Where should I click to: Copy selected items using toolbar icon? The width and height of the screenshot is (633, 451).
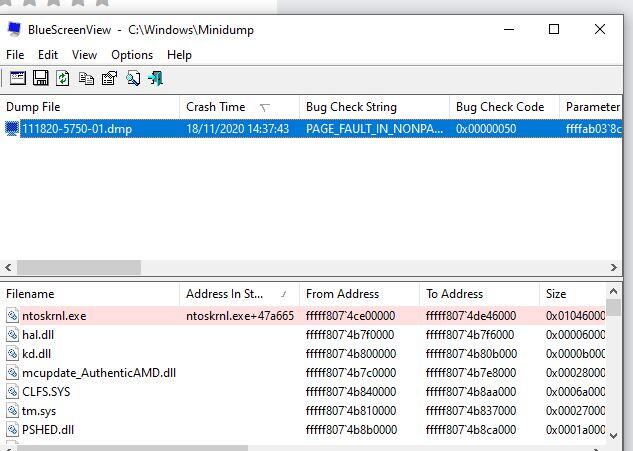coord(86,78)
